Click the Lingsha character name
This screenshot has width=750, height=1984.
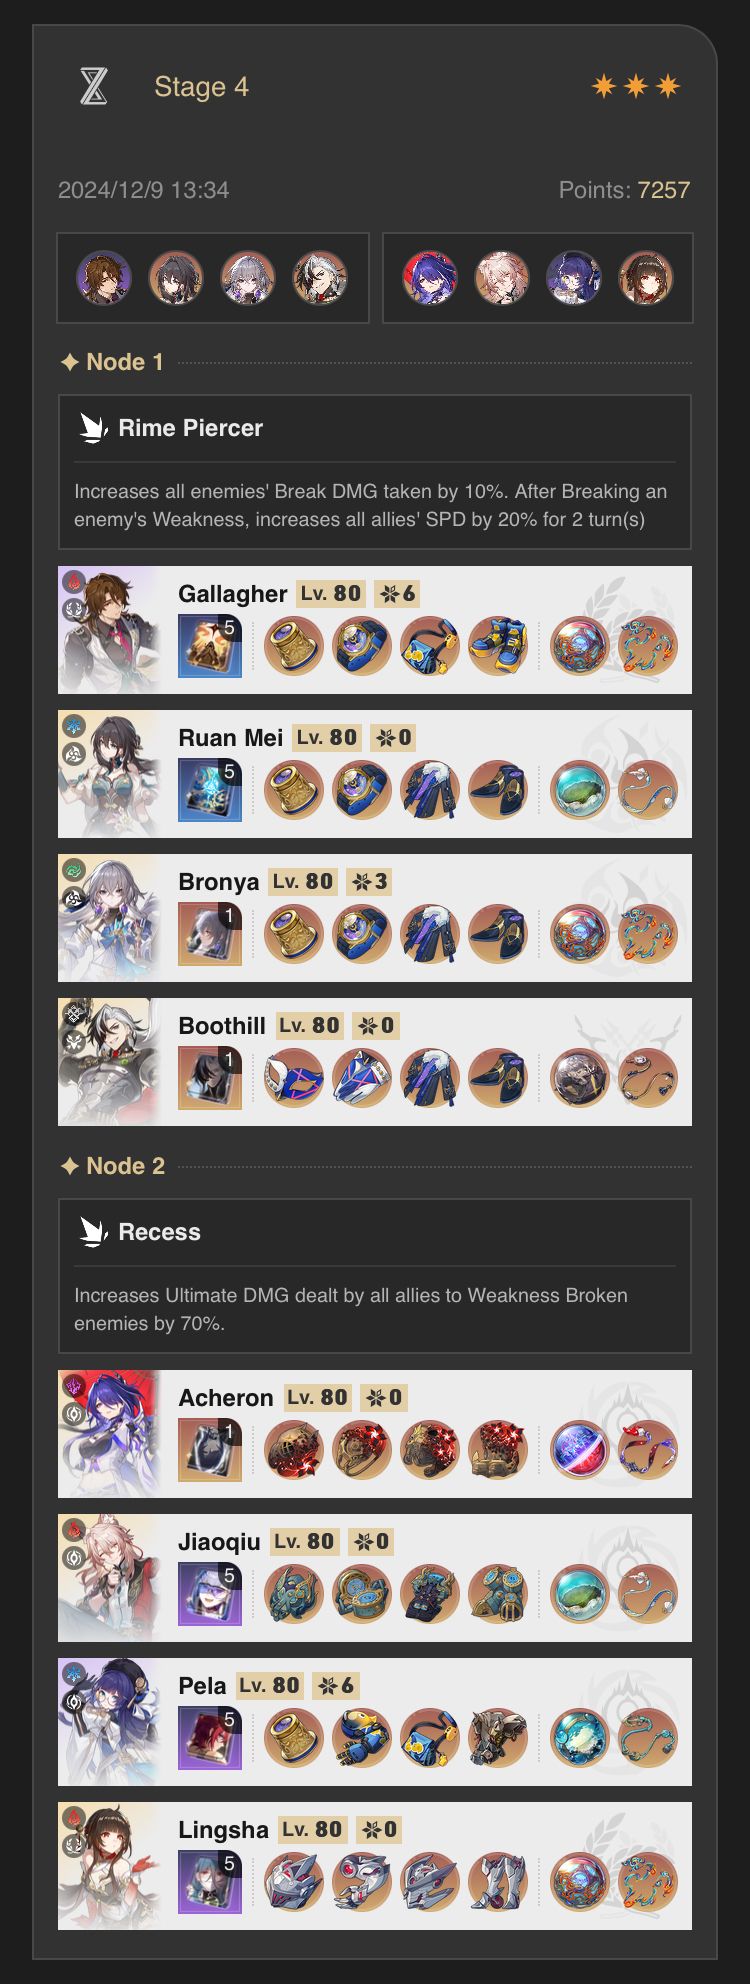pyautogui.click(x=223, y=1830)
